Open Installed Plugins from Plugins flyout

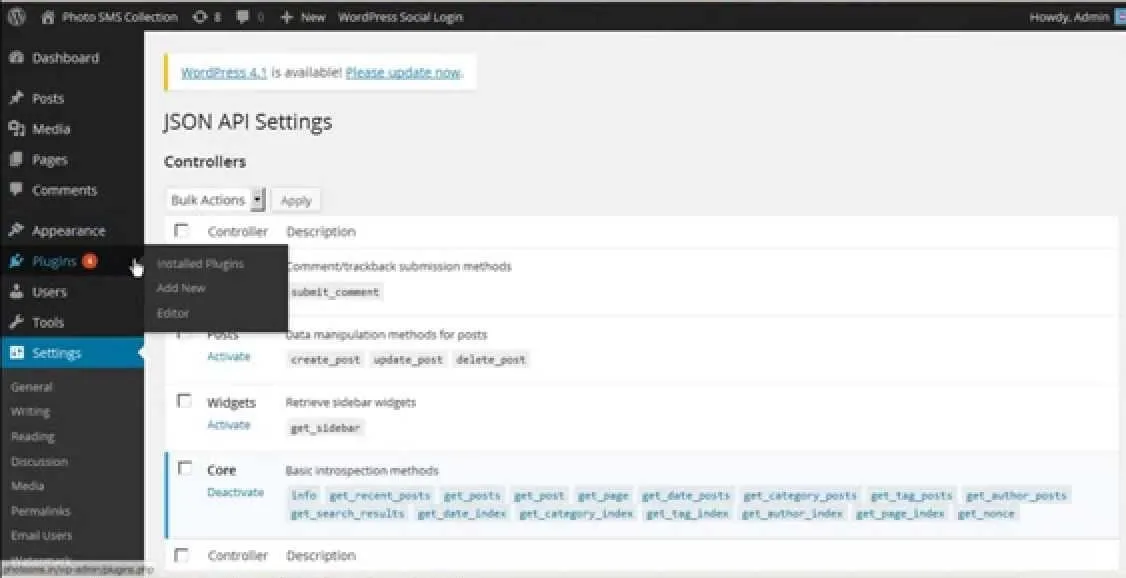(200, 264)
